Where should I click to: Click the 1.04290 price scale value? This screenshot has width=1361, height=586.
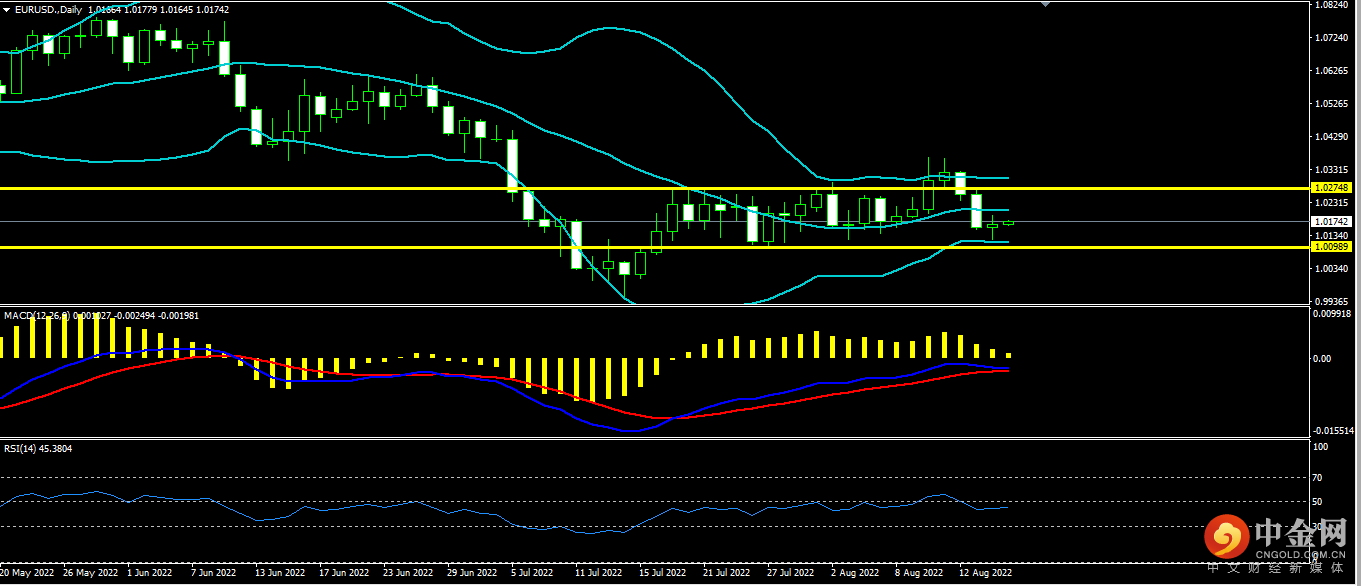[1333, 136]
